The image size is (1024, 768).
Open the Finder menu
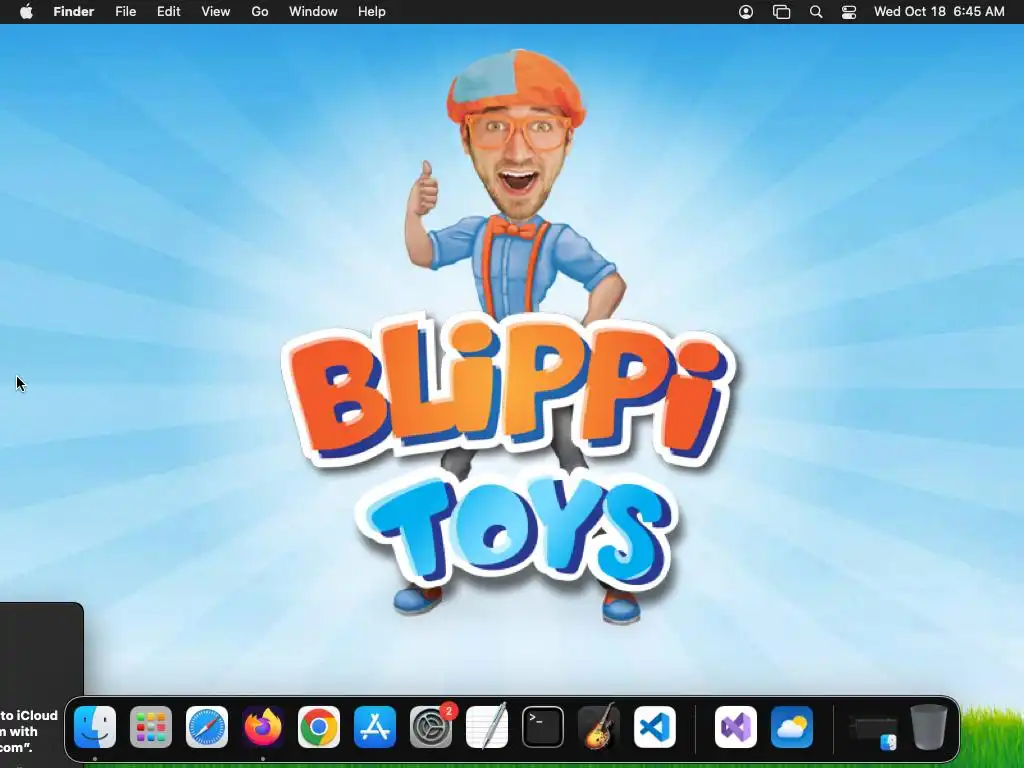[74, 12]
